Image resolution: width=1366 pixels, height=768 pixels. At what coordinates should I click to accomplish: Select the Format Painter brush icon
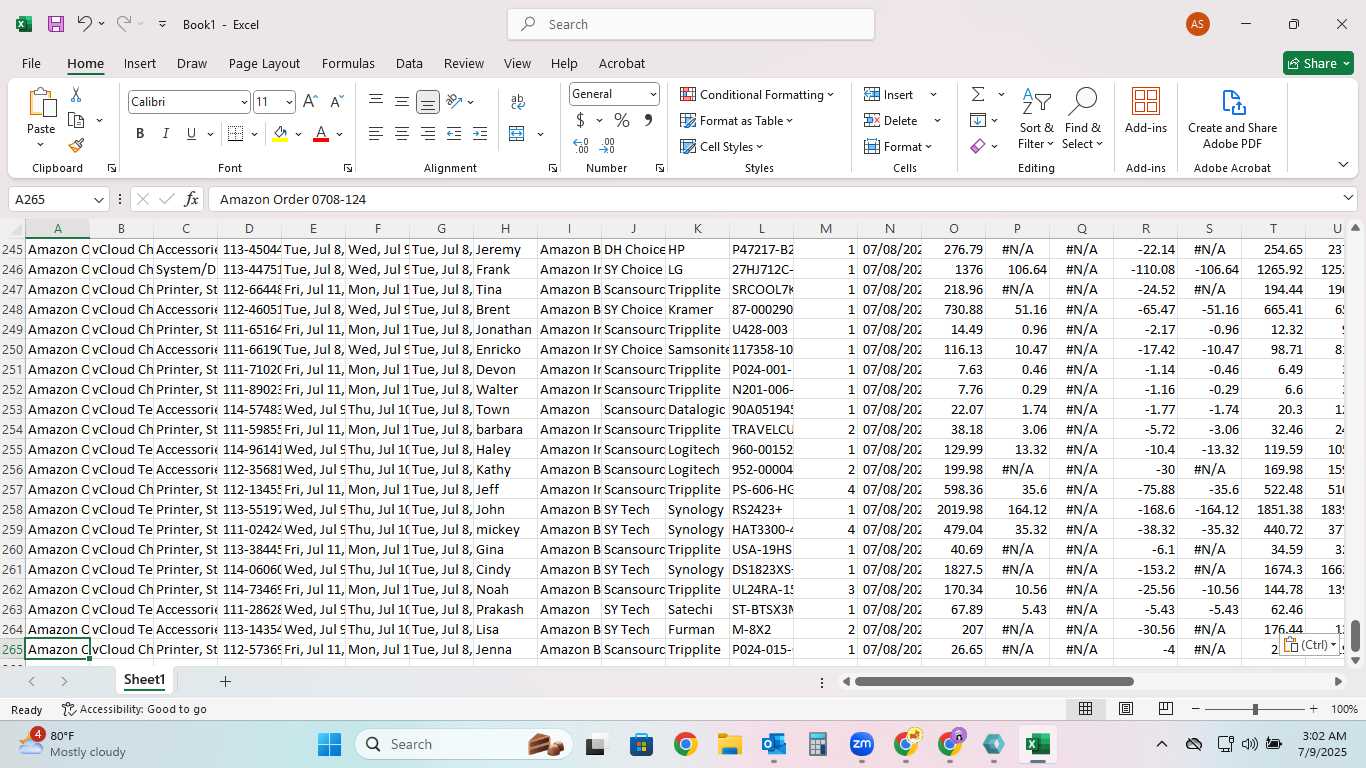click(77, 145)
